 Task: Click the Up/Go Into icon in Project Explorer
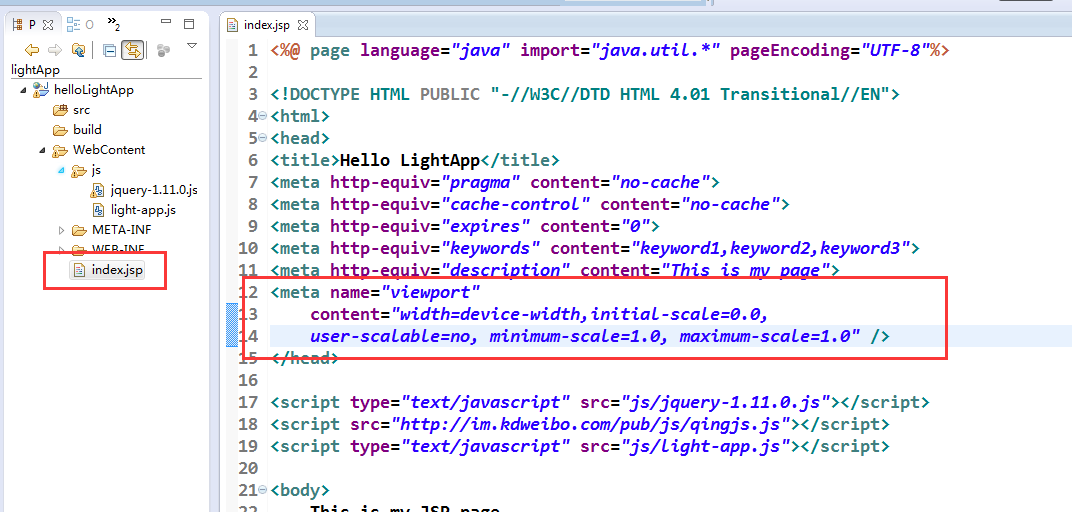[x=78, y=49]
